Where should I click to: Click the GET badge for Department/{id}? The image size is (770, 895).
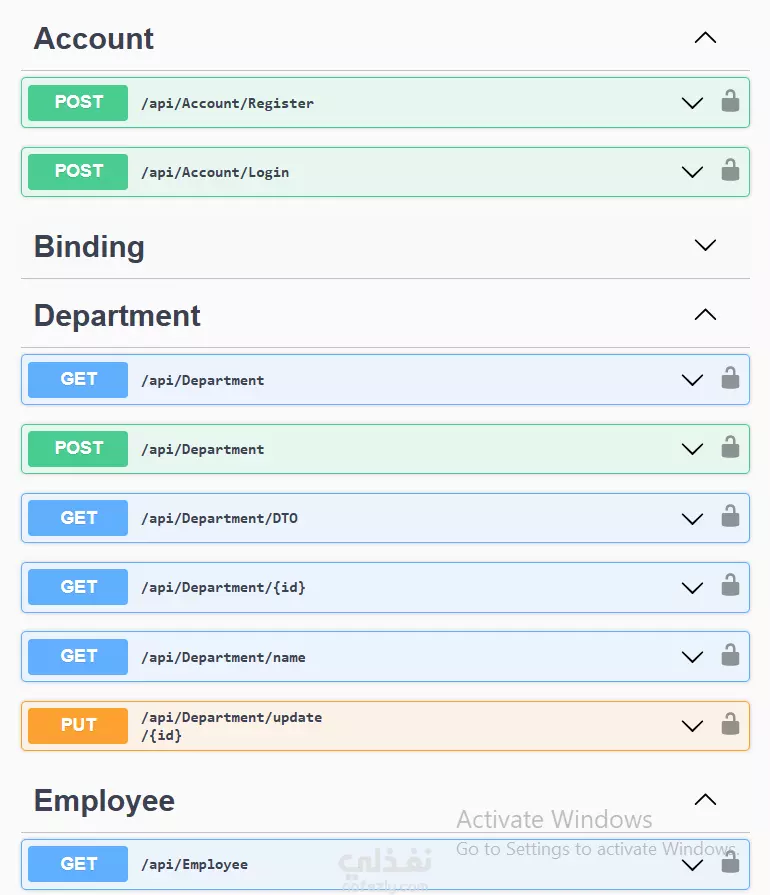78,587
